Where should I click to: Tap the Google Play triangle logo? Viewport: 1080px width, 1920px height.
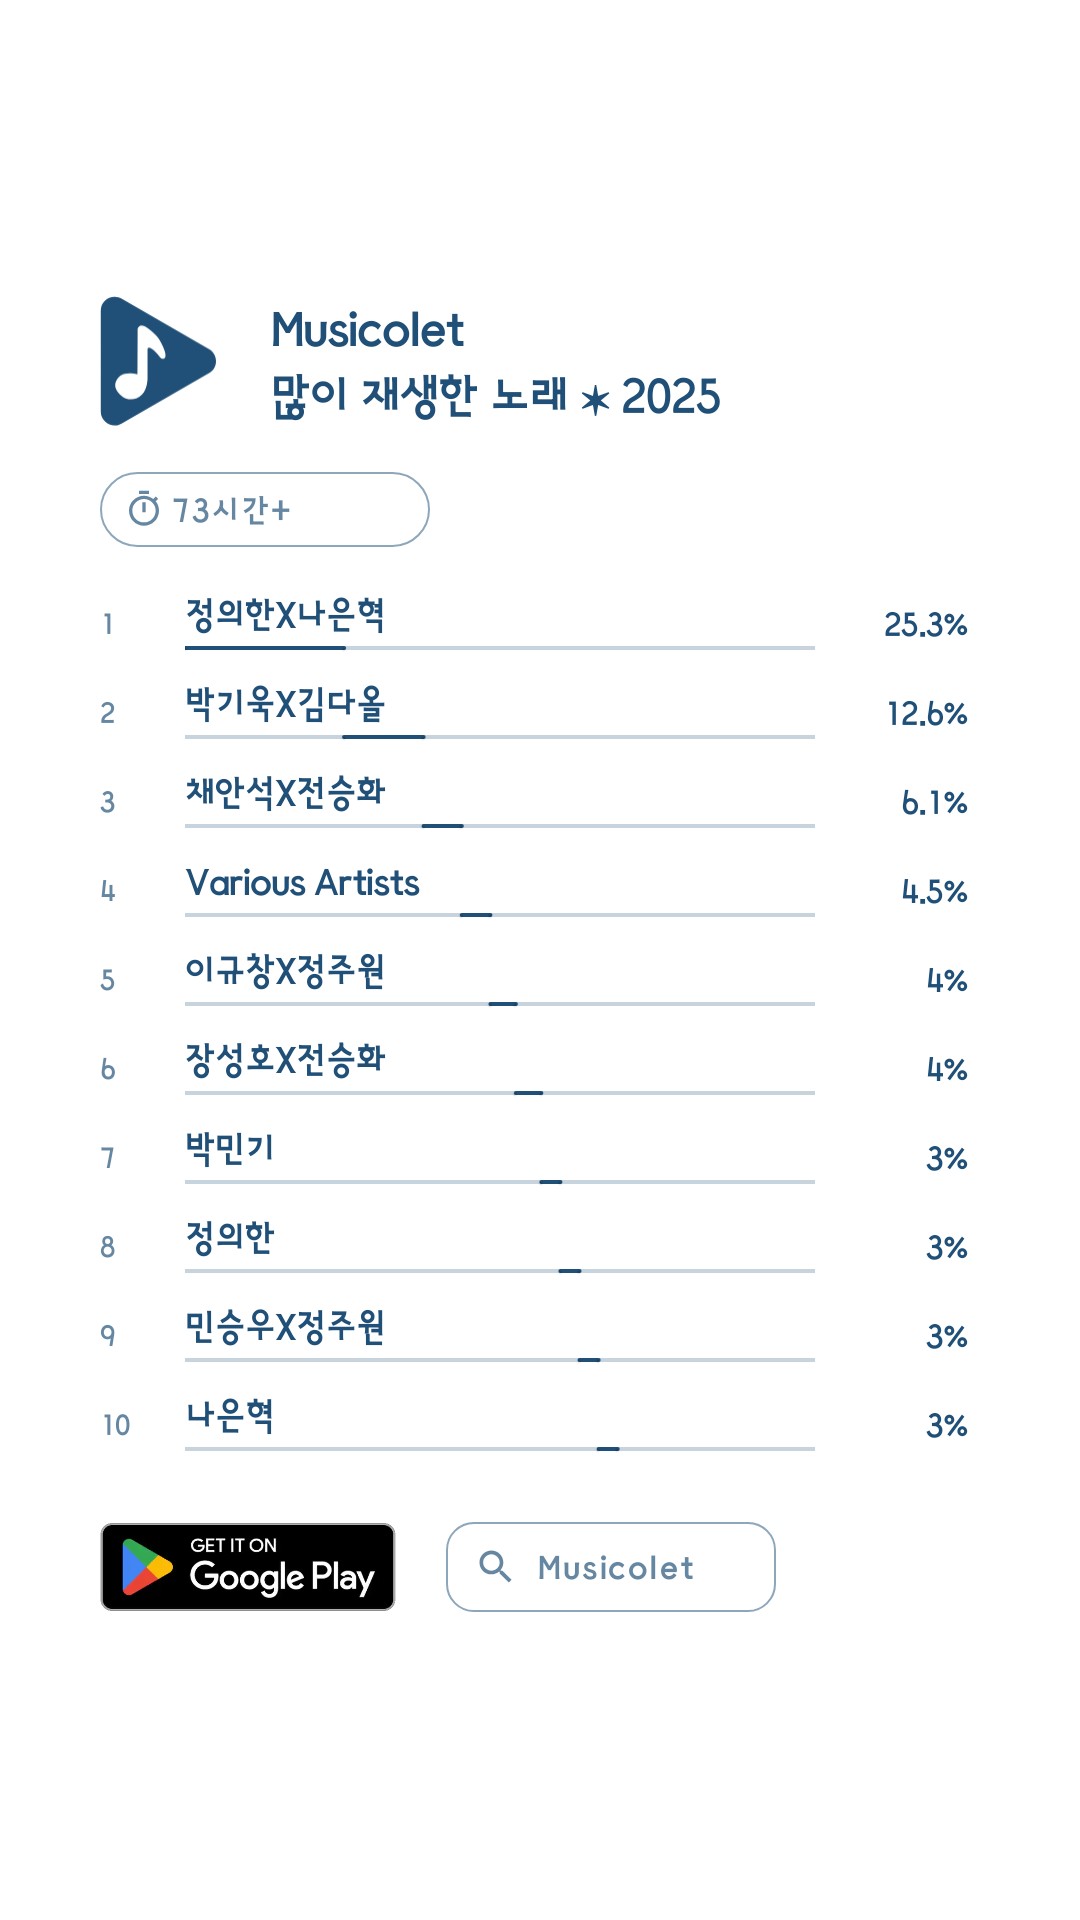click(146, 1567)
